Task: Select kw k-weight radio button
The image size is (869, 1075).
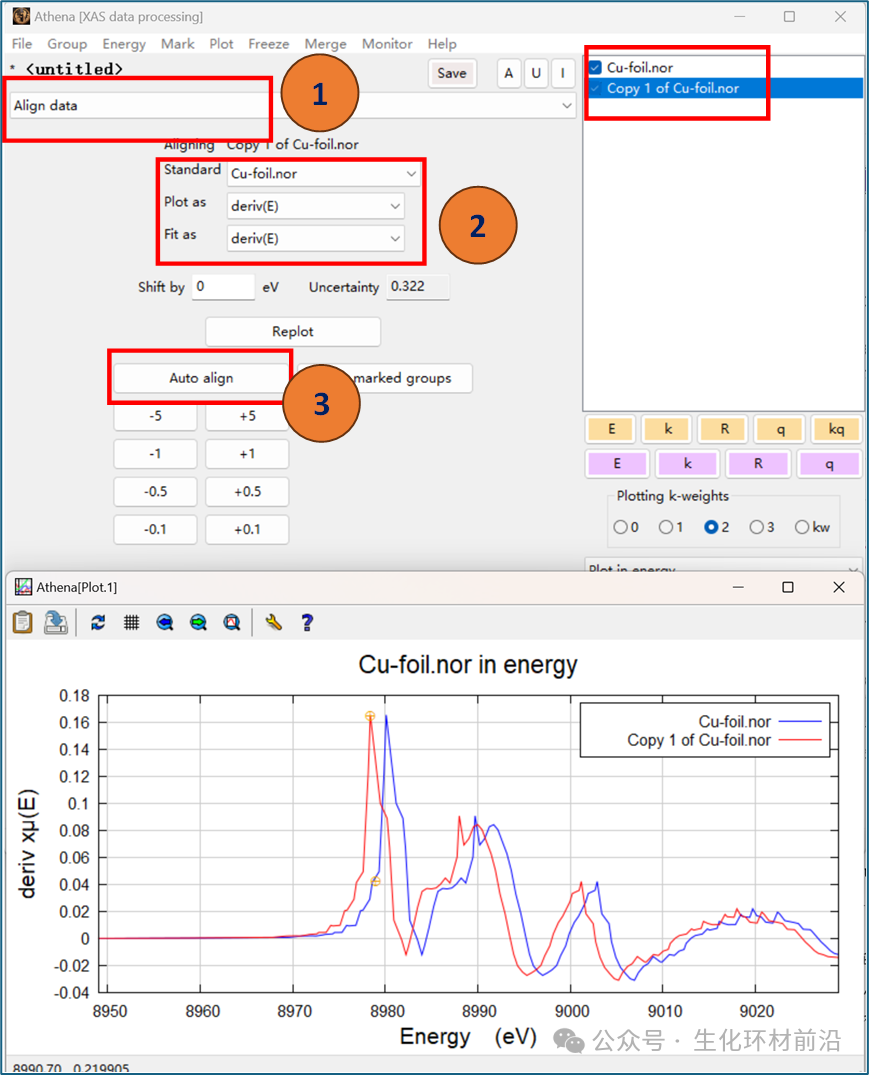Action: pyautogui.click(x=801, y=527)
